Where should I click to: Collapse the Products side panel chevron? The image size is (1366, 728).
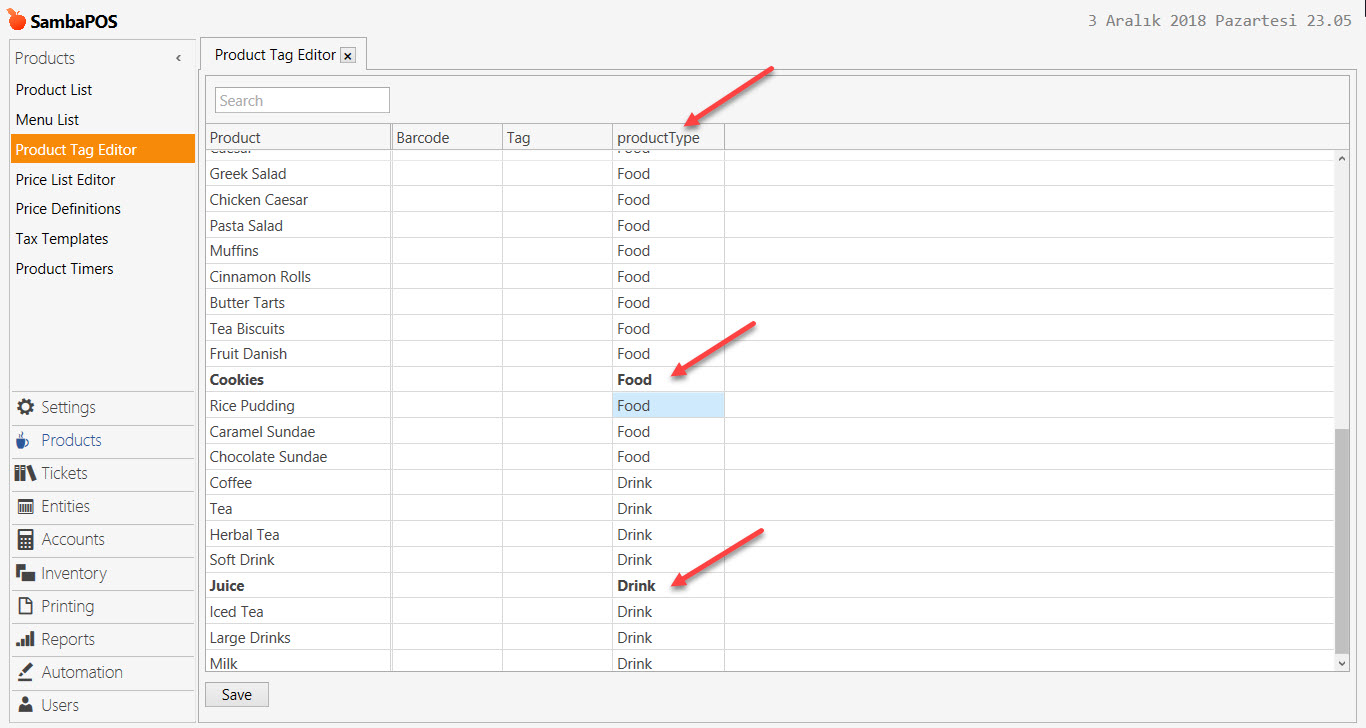(x=178, y=58)
